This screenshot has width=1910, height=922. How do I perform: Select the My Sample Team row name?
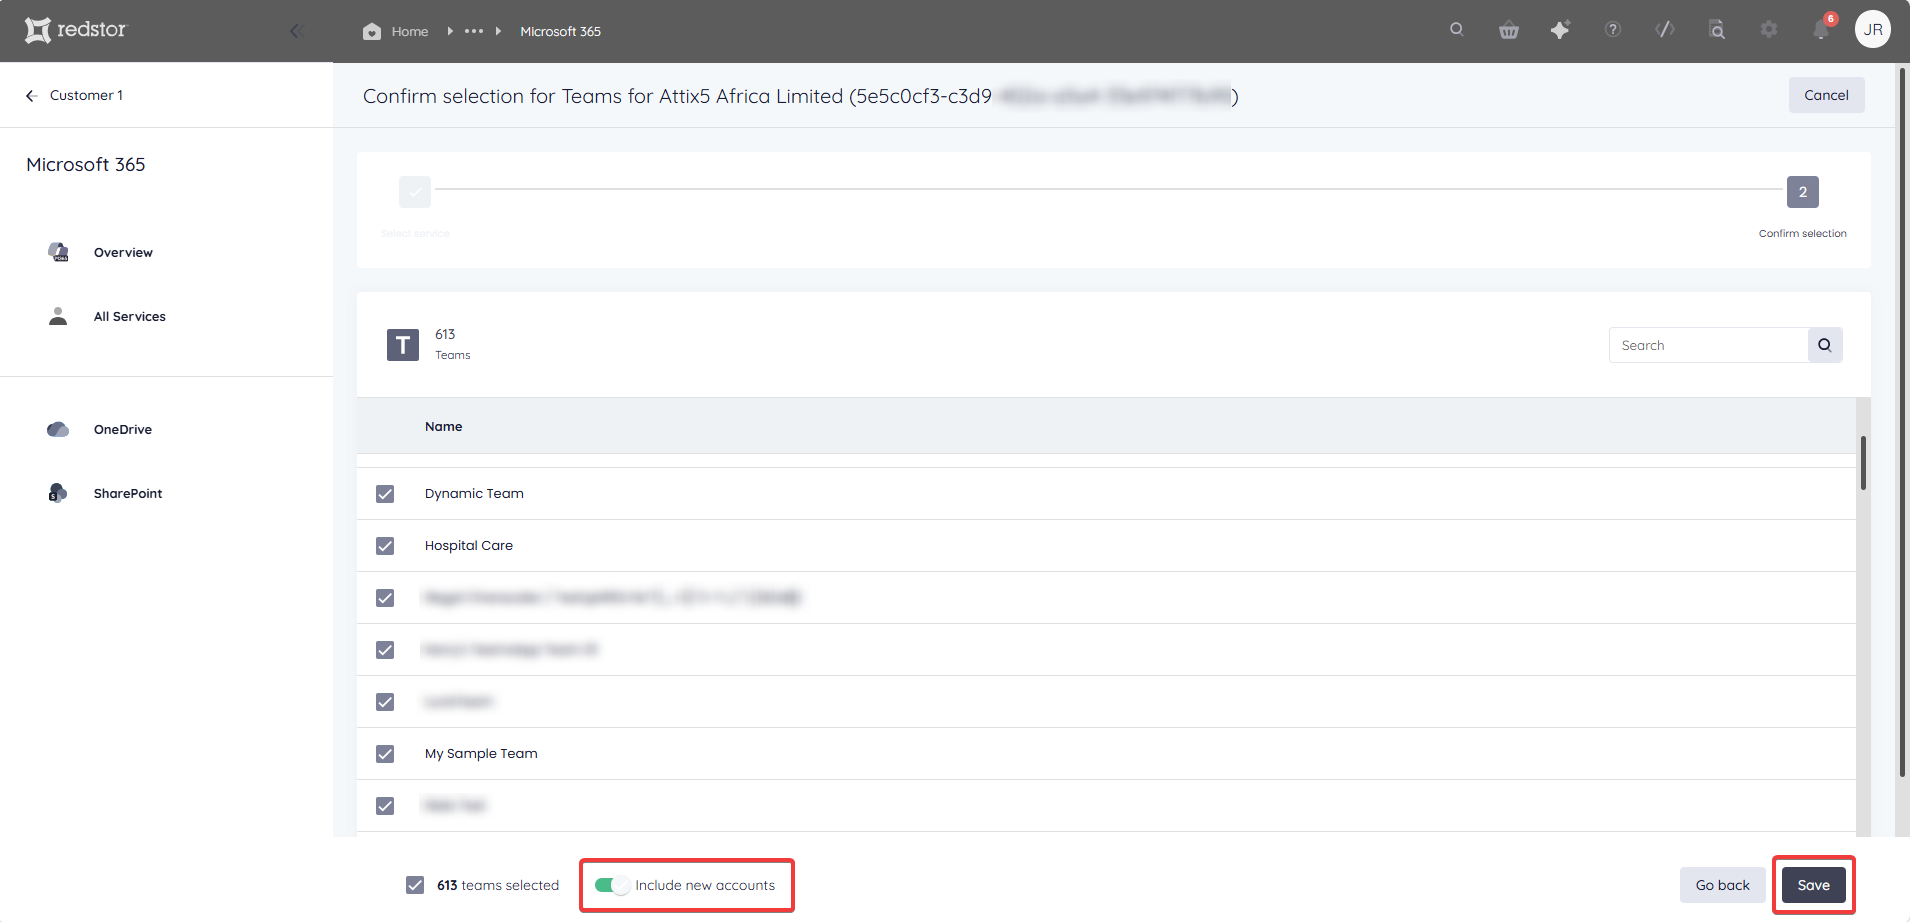(x=481, y=754)
